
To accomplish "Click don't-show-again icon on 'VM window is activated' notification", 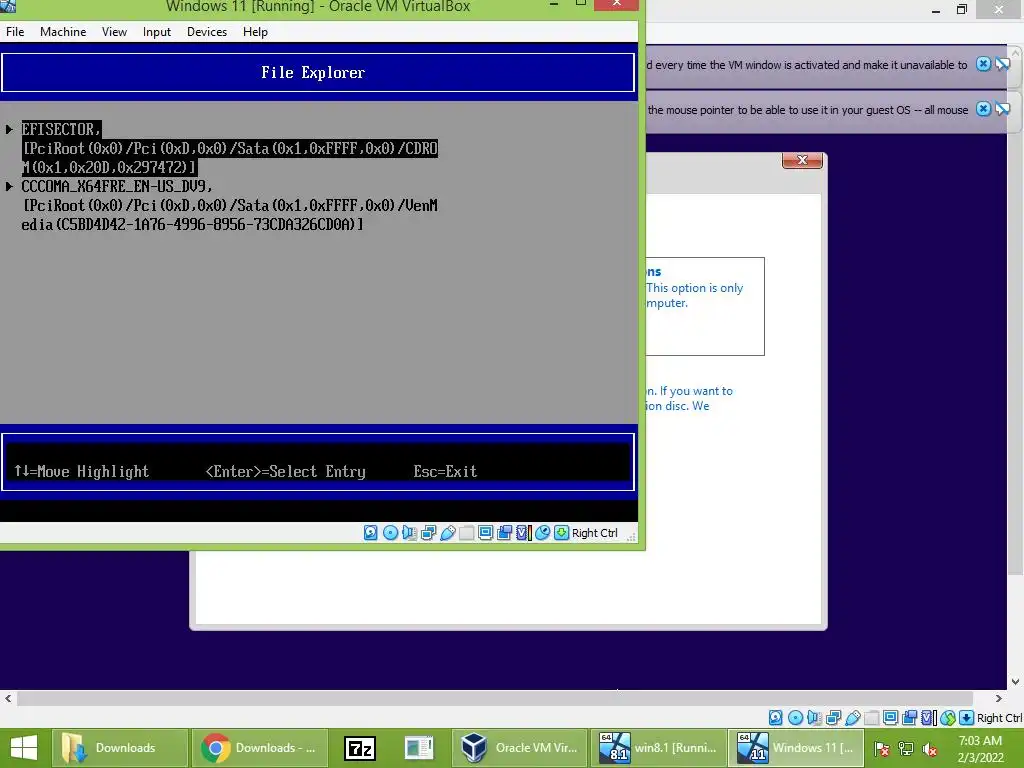I will coord(1002,64).
